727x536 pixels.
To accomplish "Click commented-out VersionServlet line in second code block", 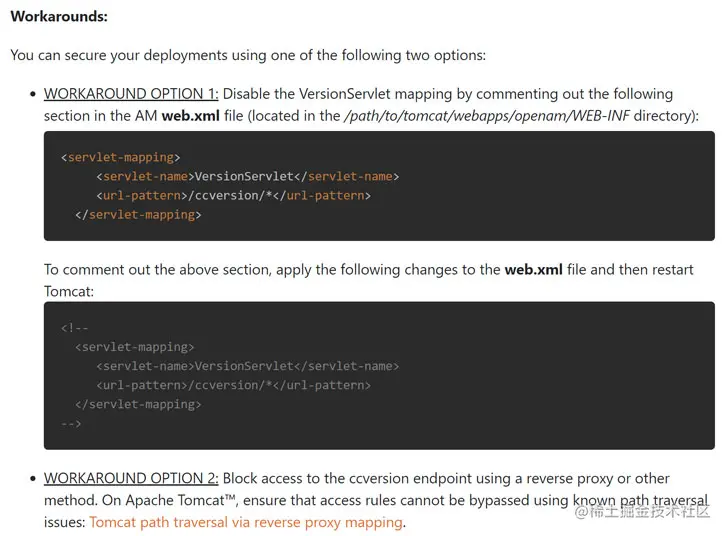I will (248, 366).
